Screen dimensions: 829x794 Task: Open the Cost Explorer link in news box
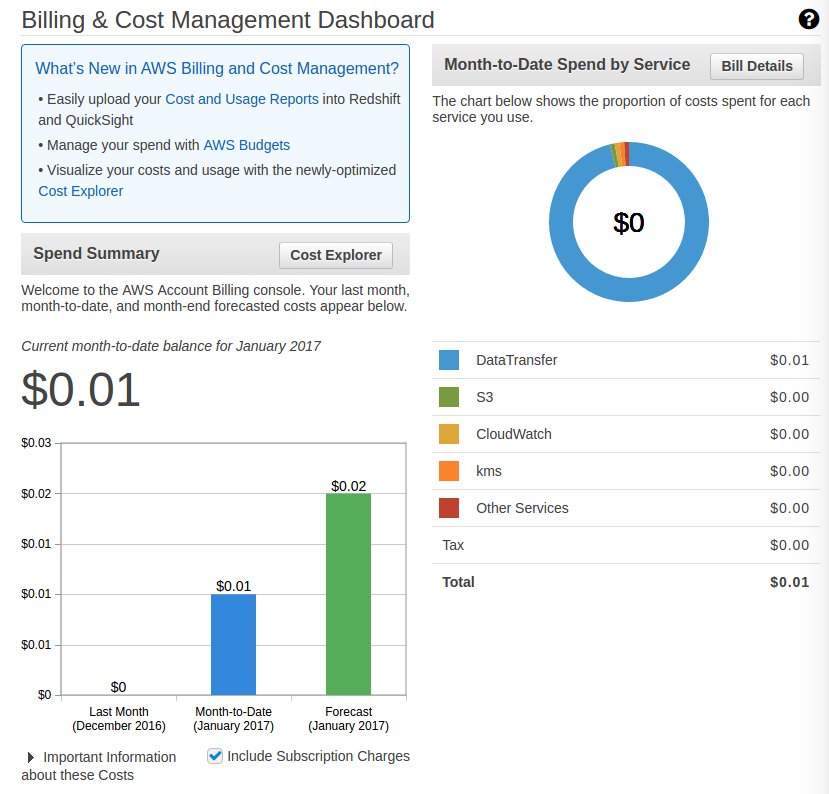[x=80, y=191]
